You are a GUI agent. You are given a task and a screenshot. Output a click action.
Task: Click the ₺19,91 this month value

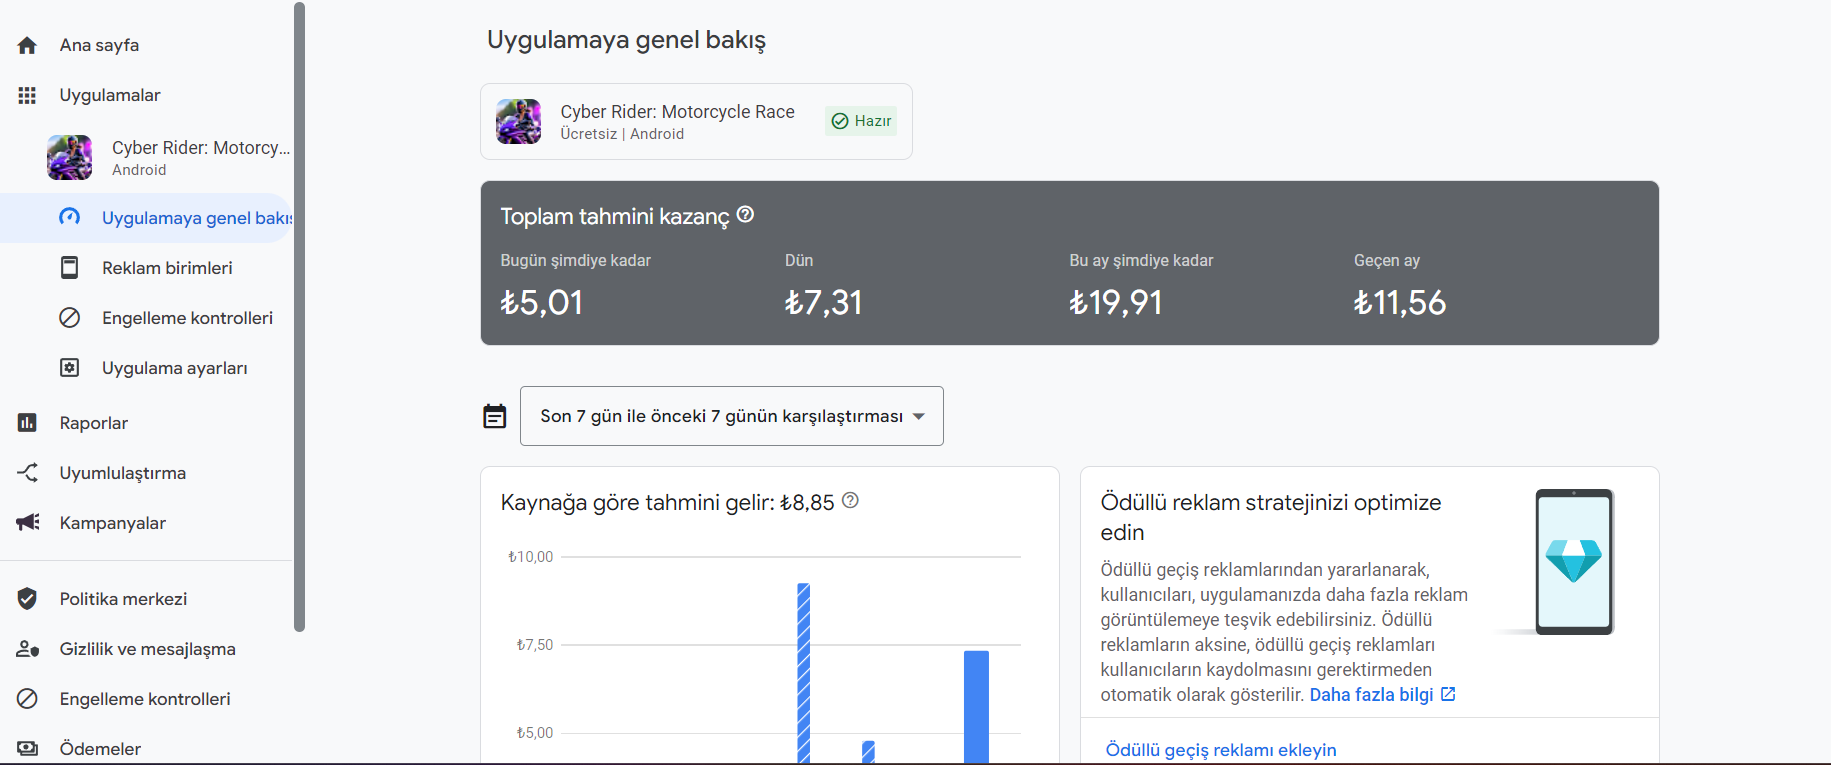click(1116, 302)
